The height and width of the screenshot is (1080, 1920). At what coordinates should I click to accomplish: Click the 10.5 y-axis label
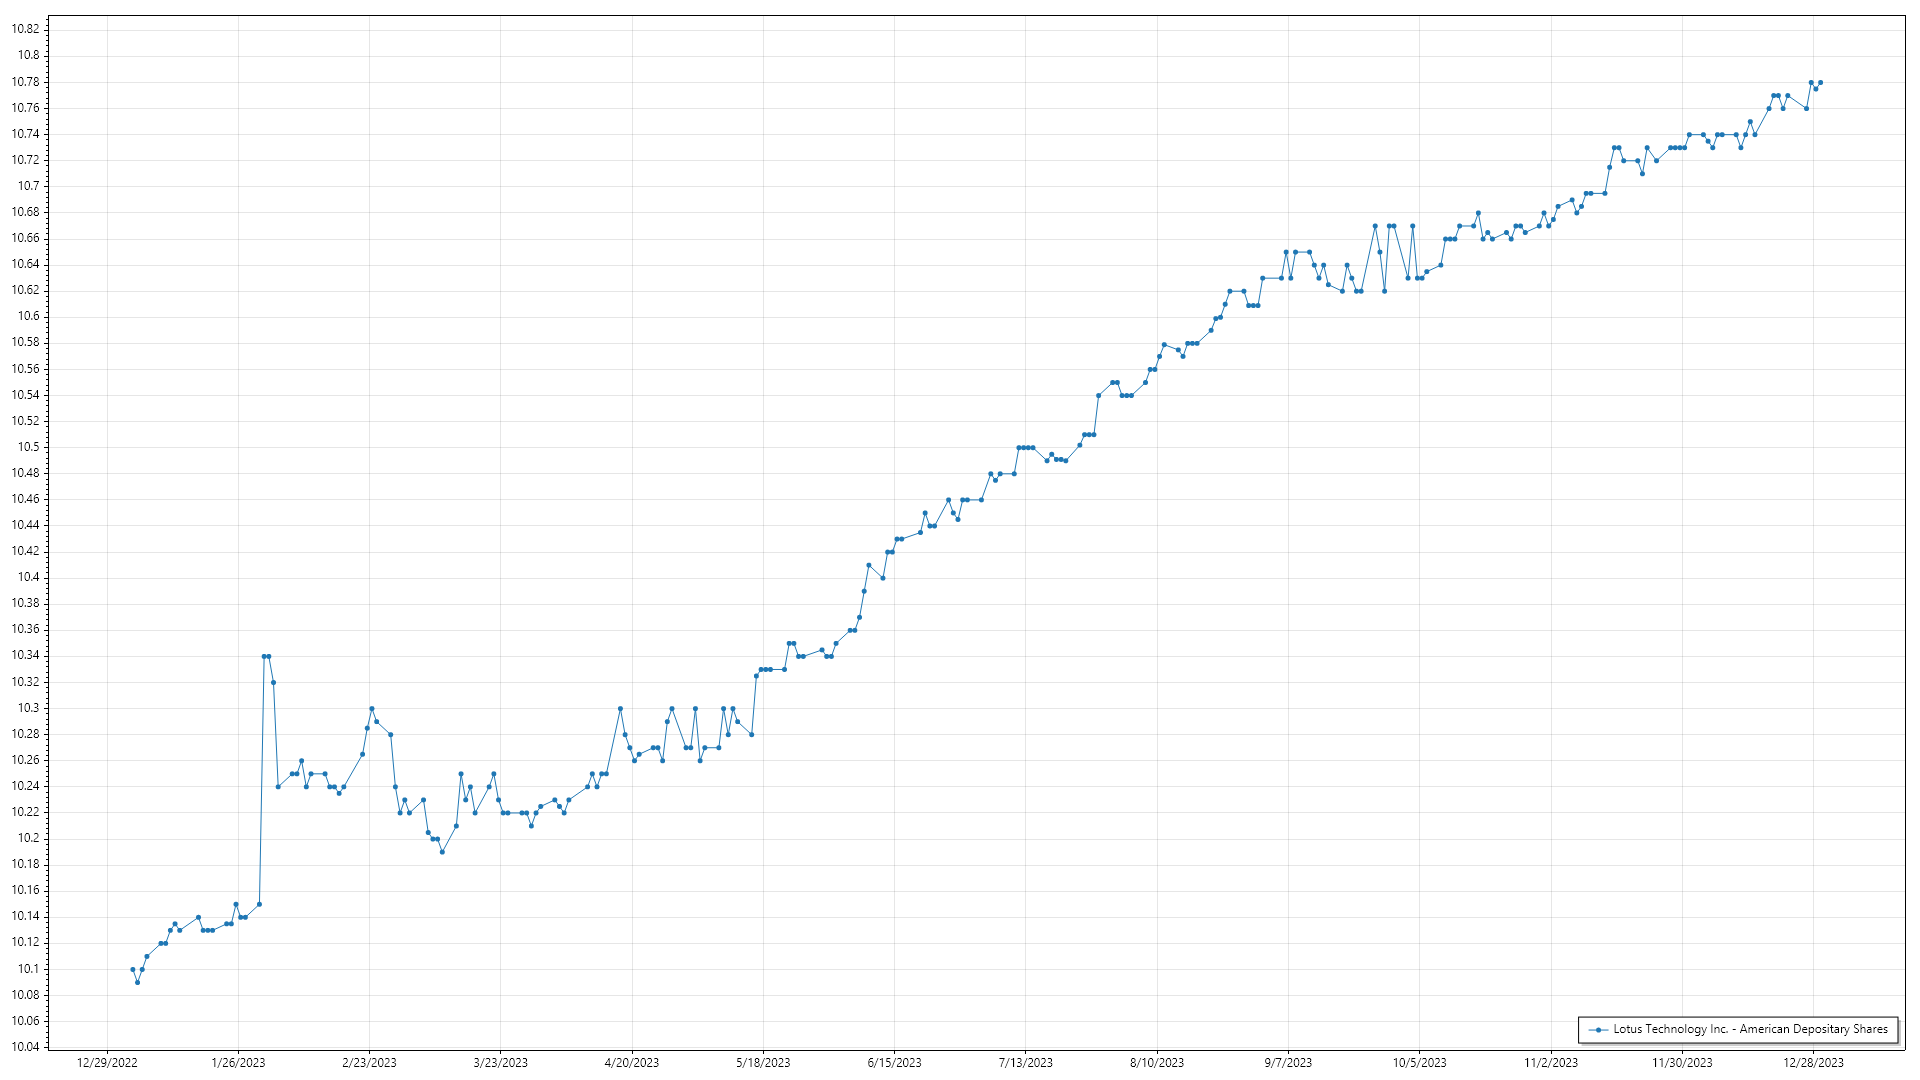tap(28, 447)
